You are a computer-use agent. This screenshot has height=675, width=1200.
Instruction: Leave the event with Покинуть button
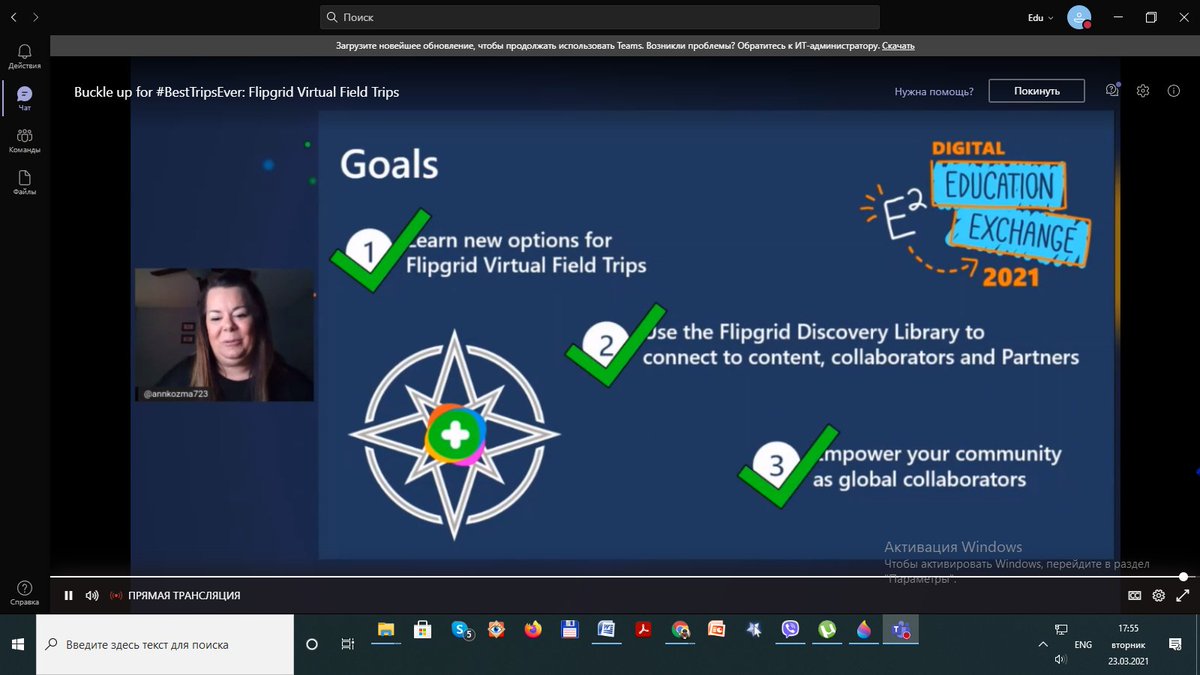1037,91
